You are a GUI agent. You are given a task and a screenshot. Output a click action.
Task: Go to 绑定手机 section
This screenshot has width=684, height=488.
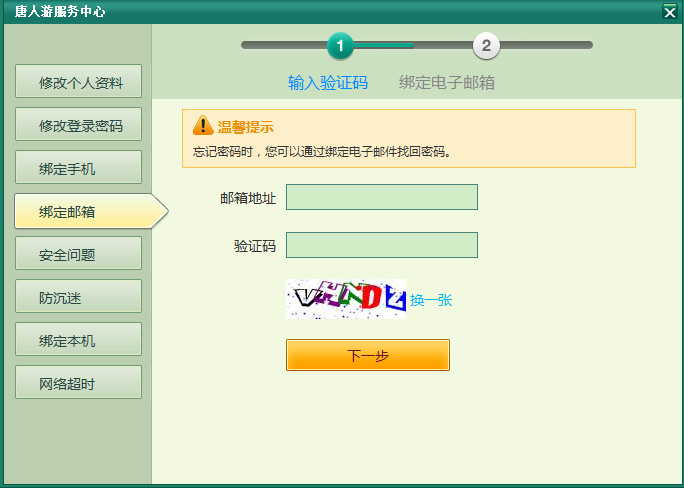(78, 168)
